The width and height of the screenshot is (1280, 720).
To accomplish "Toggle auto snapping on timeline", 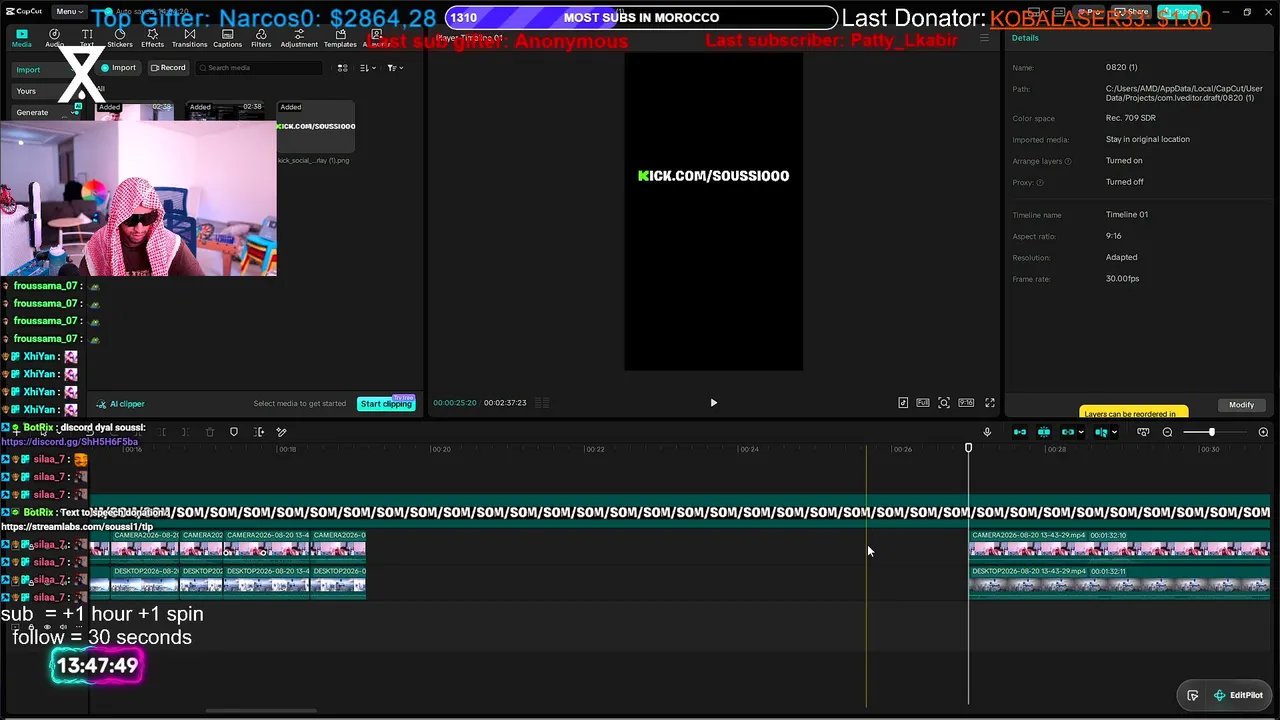I will pyautogui.click(x=1044, y=432).
